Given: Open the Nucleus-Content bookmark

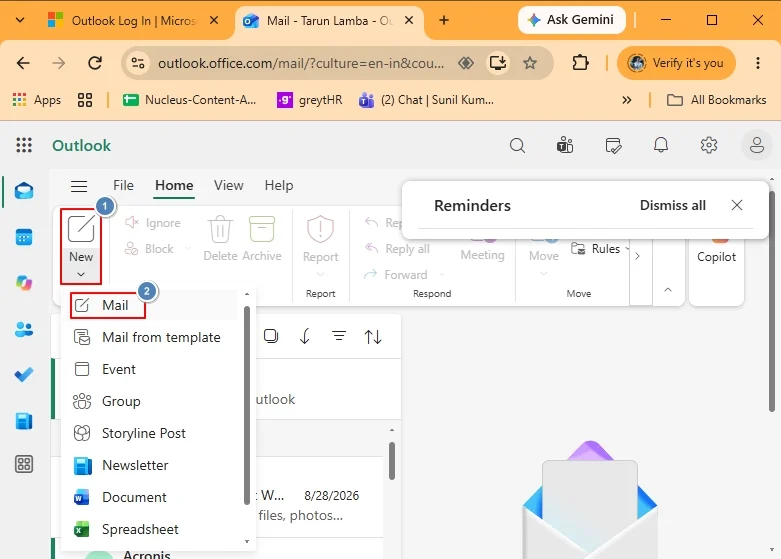Looking at the screenshot, I should pyautogui.click(x=190, y=100).
